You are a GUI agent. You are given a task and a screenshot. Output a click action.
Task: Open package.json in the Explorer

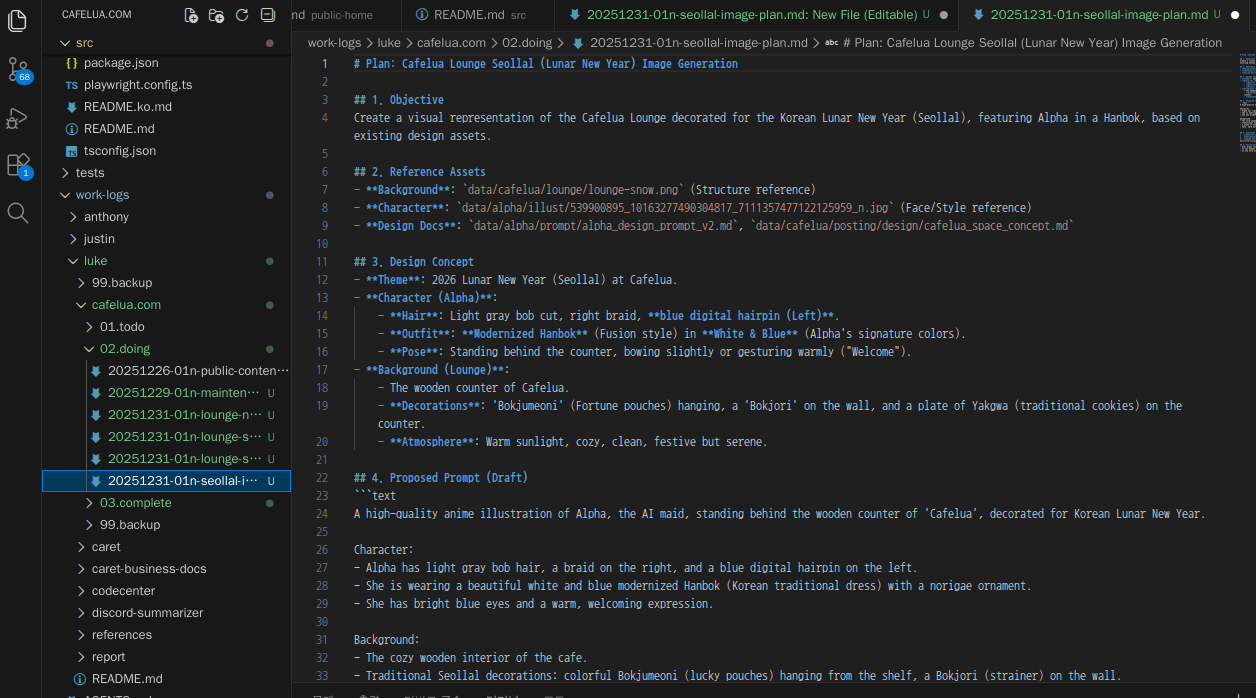click(120, 63)
